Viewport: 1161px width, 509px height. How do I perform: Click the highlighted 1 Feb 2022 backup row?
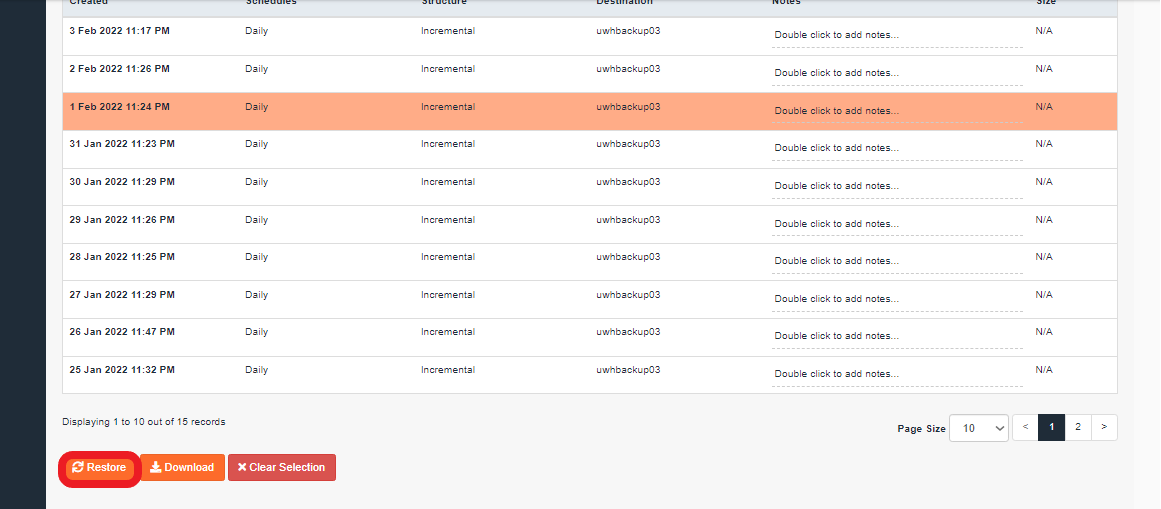click(120, 107)
